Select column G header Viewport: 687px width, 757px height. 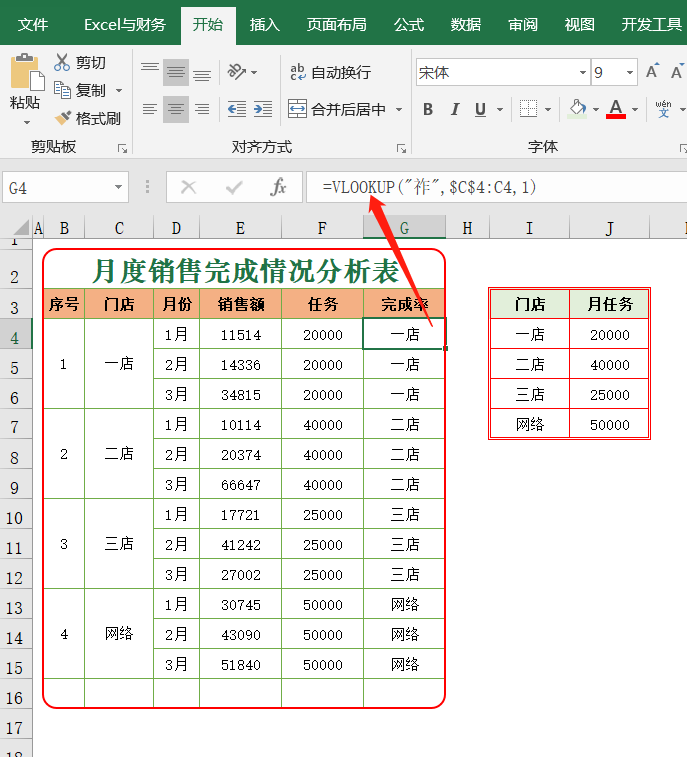pos(404,227)
